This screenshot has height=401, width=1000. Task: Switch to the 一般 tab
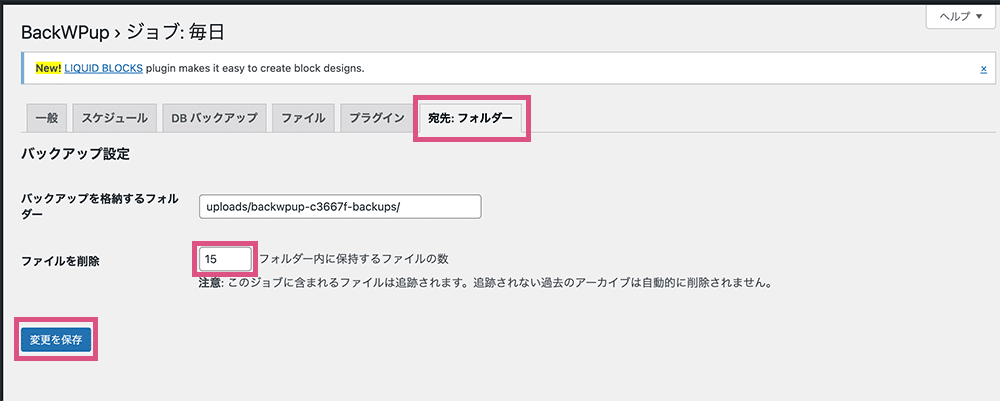click(x=46, y=118)
